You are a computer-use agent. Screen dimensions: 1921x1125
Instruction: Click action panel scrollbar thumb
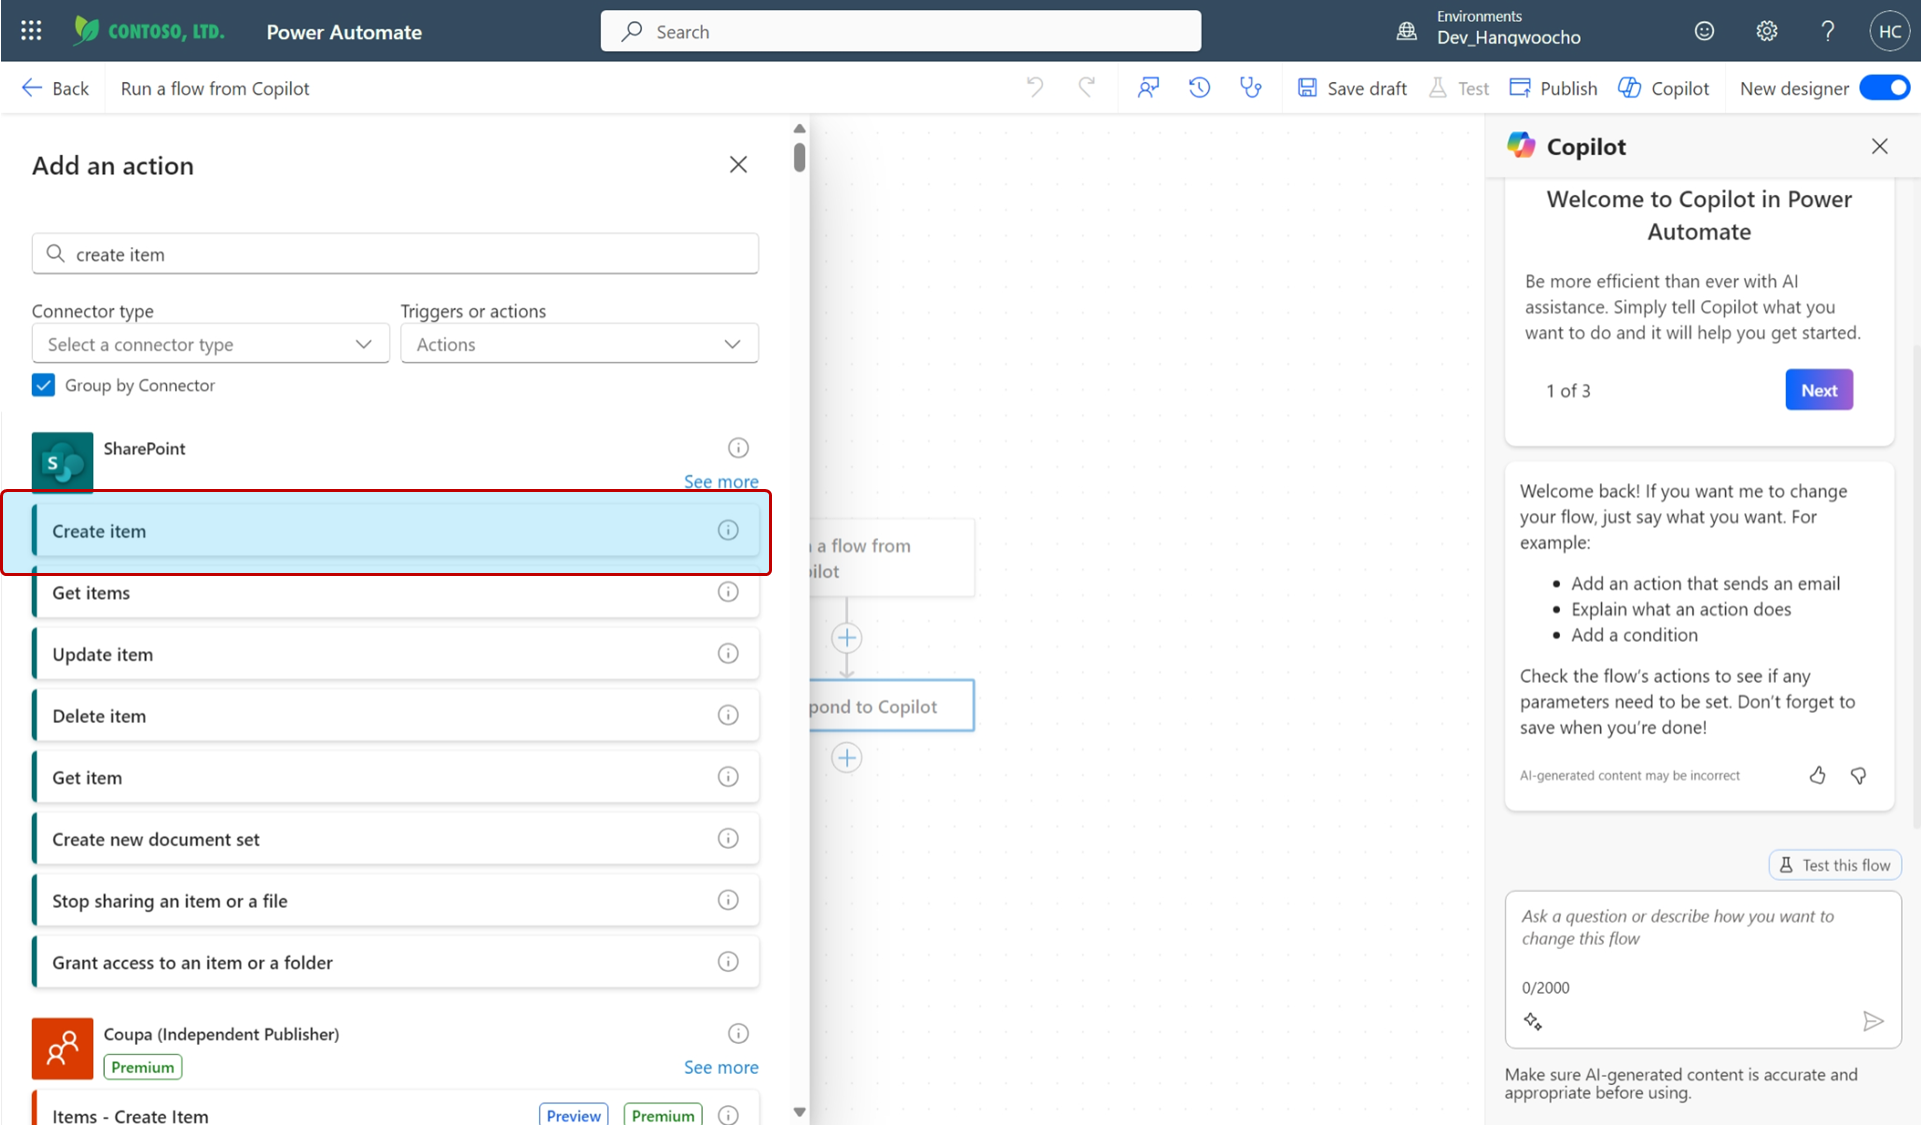click(x=799, y=157)
